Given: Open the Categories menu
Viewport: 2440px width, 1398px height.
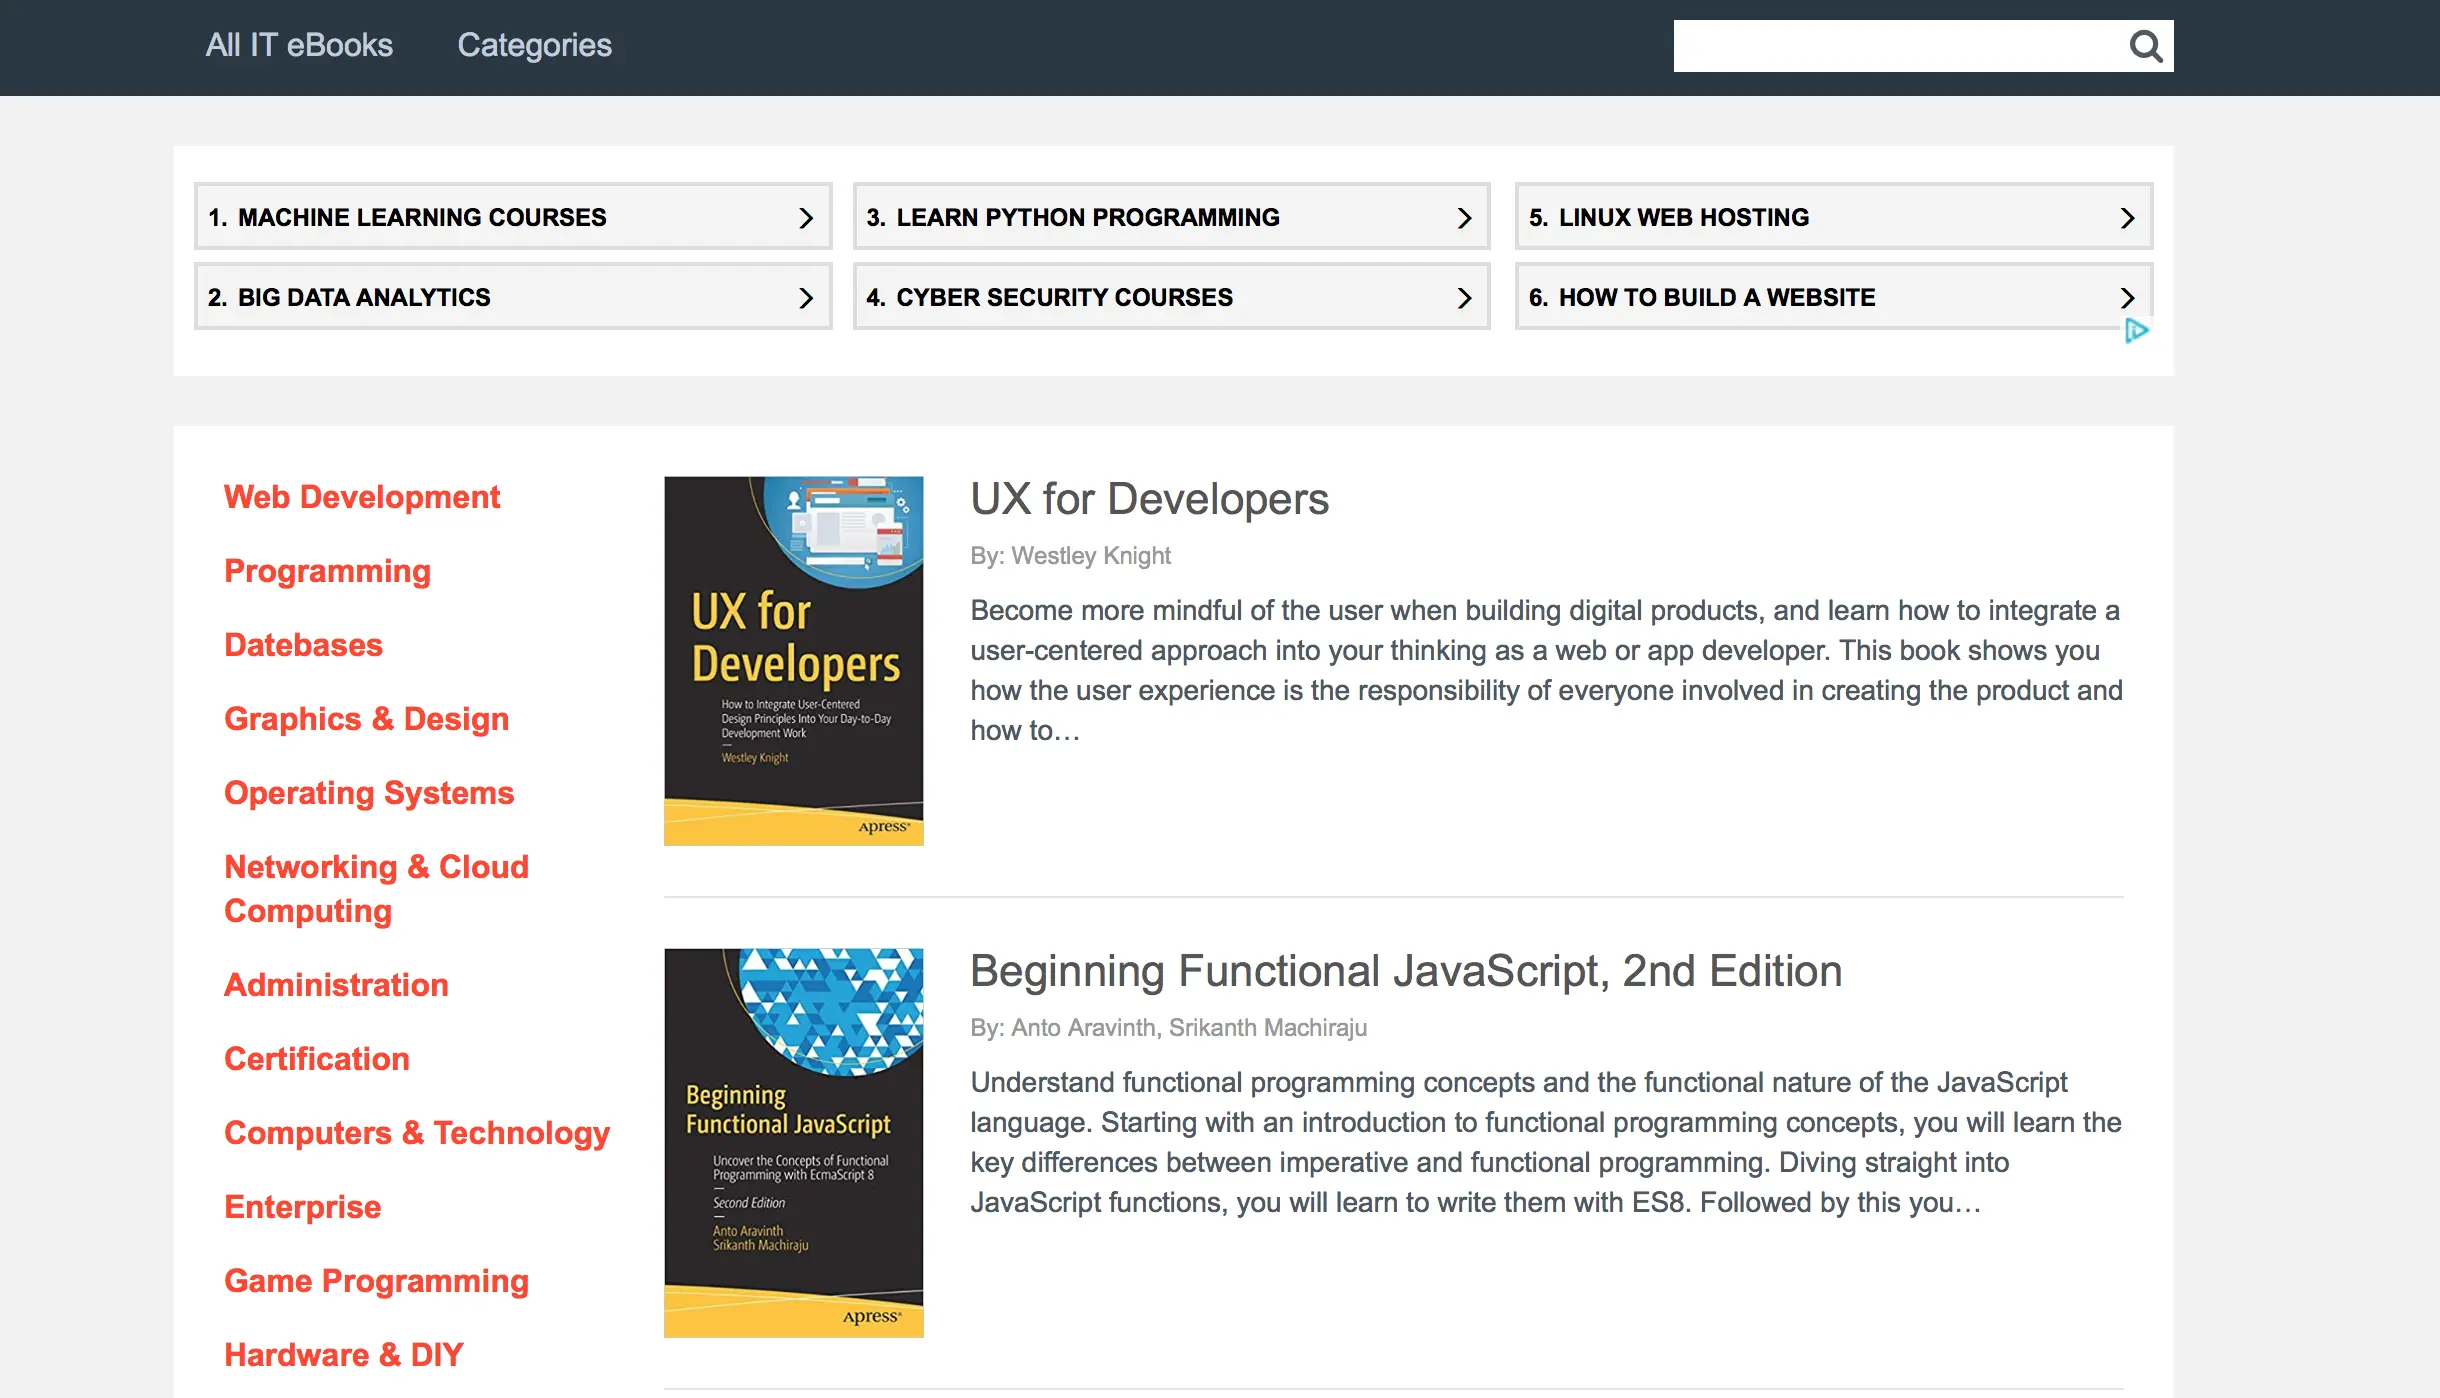Looking at the screenshot, I should click(534, 45).
